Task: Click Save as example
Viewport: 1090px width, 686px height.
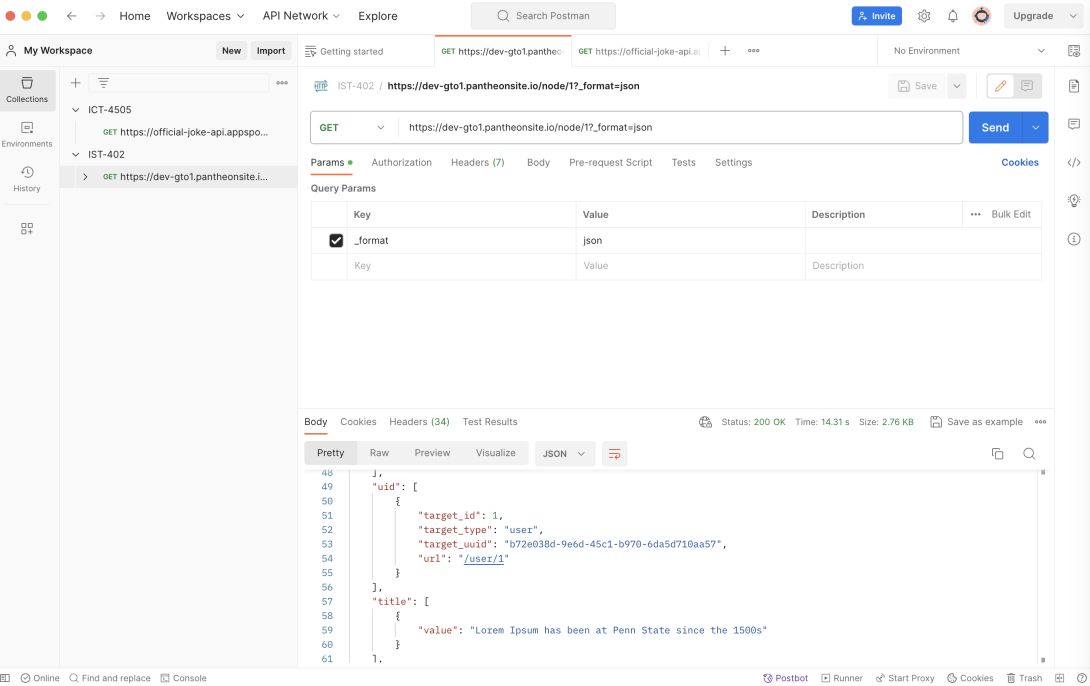Action: 977,422
